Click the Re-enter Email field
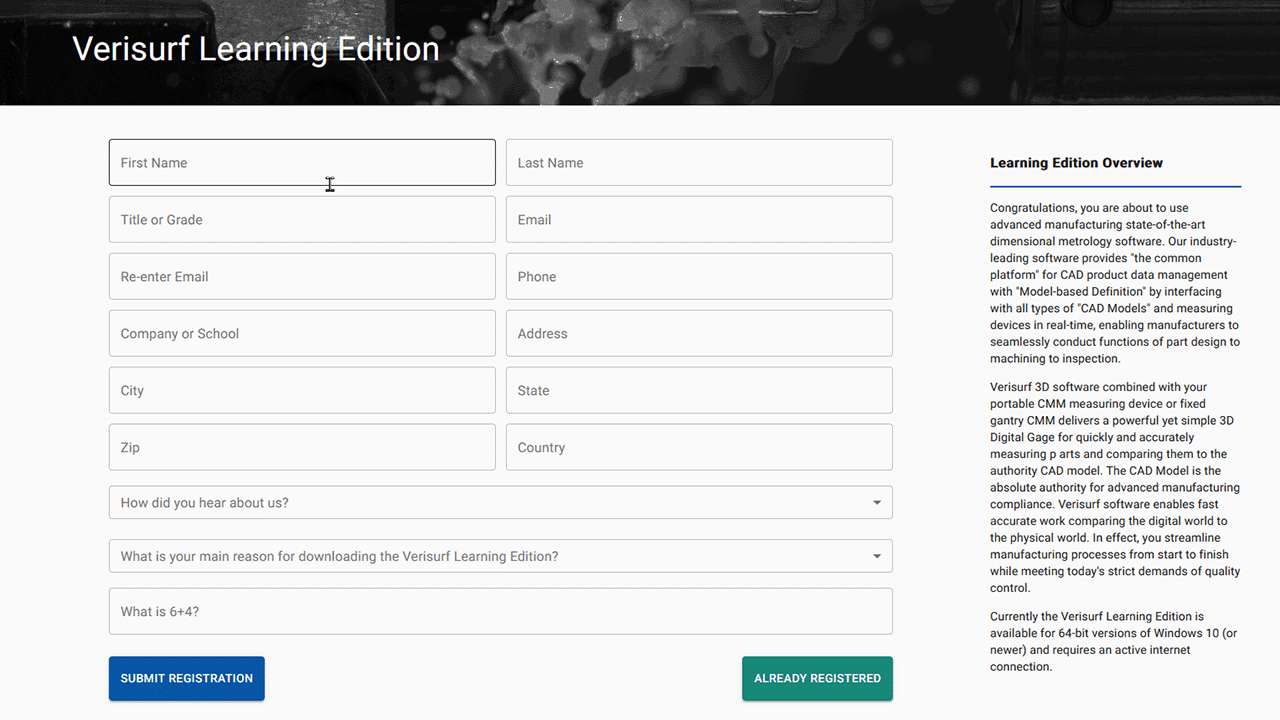This screenshot has height=720, width=1280. (x=302, y=276)
